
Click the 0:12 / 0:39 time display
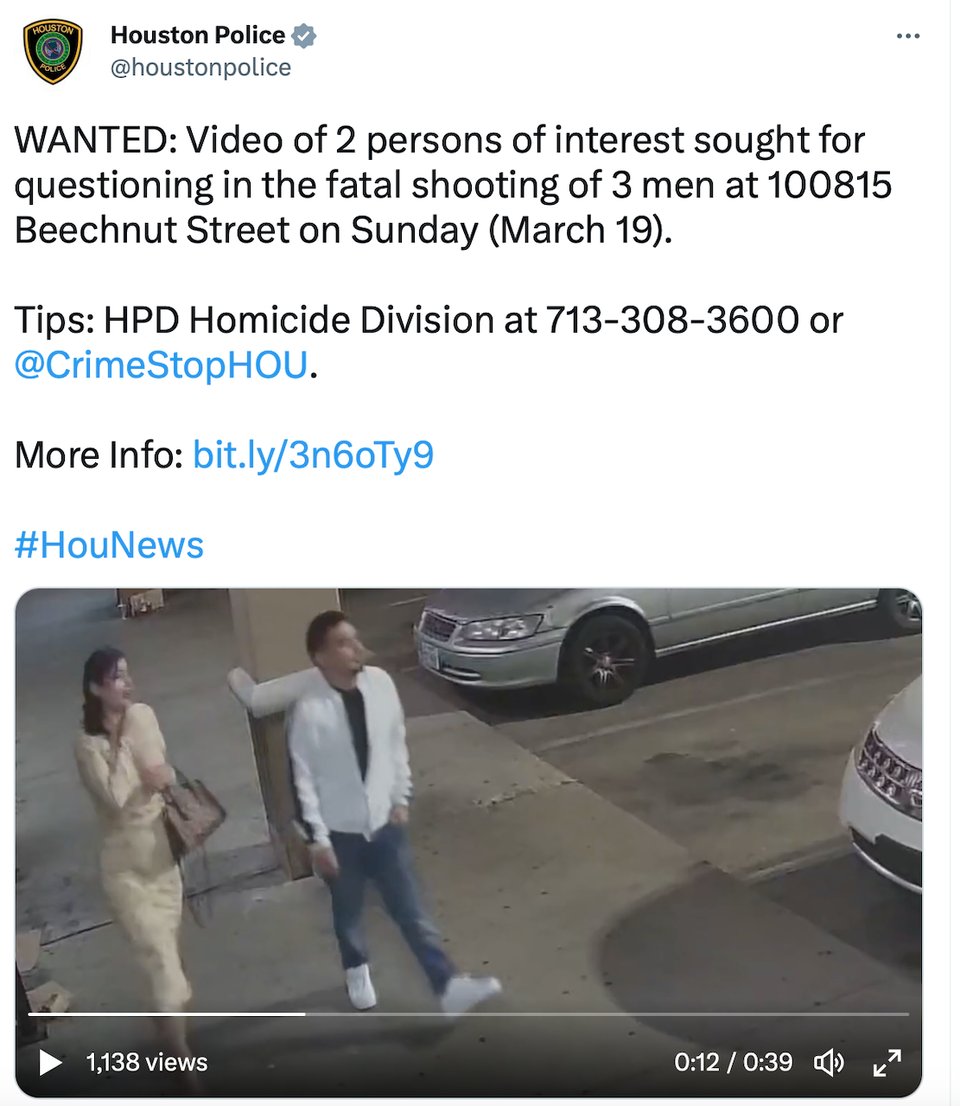point(733,1062)
